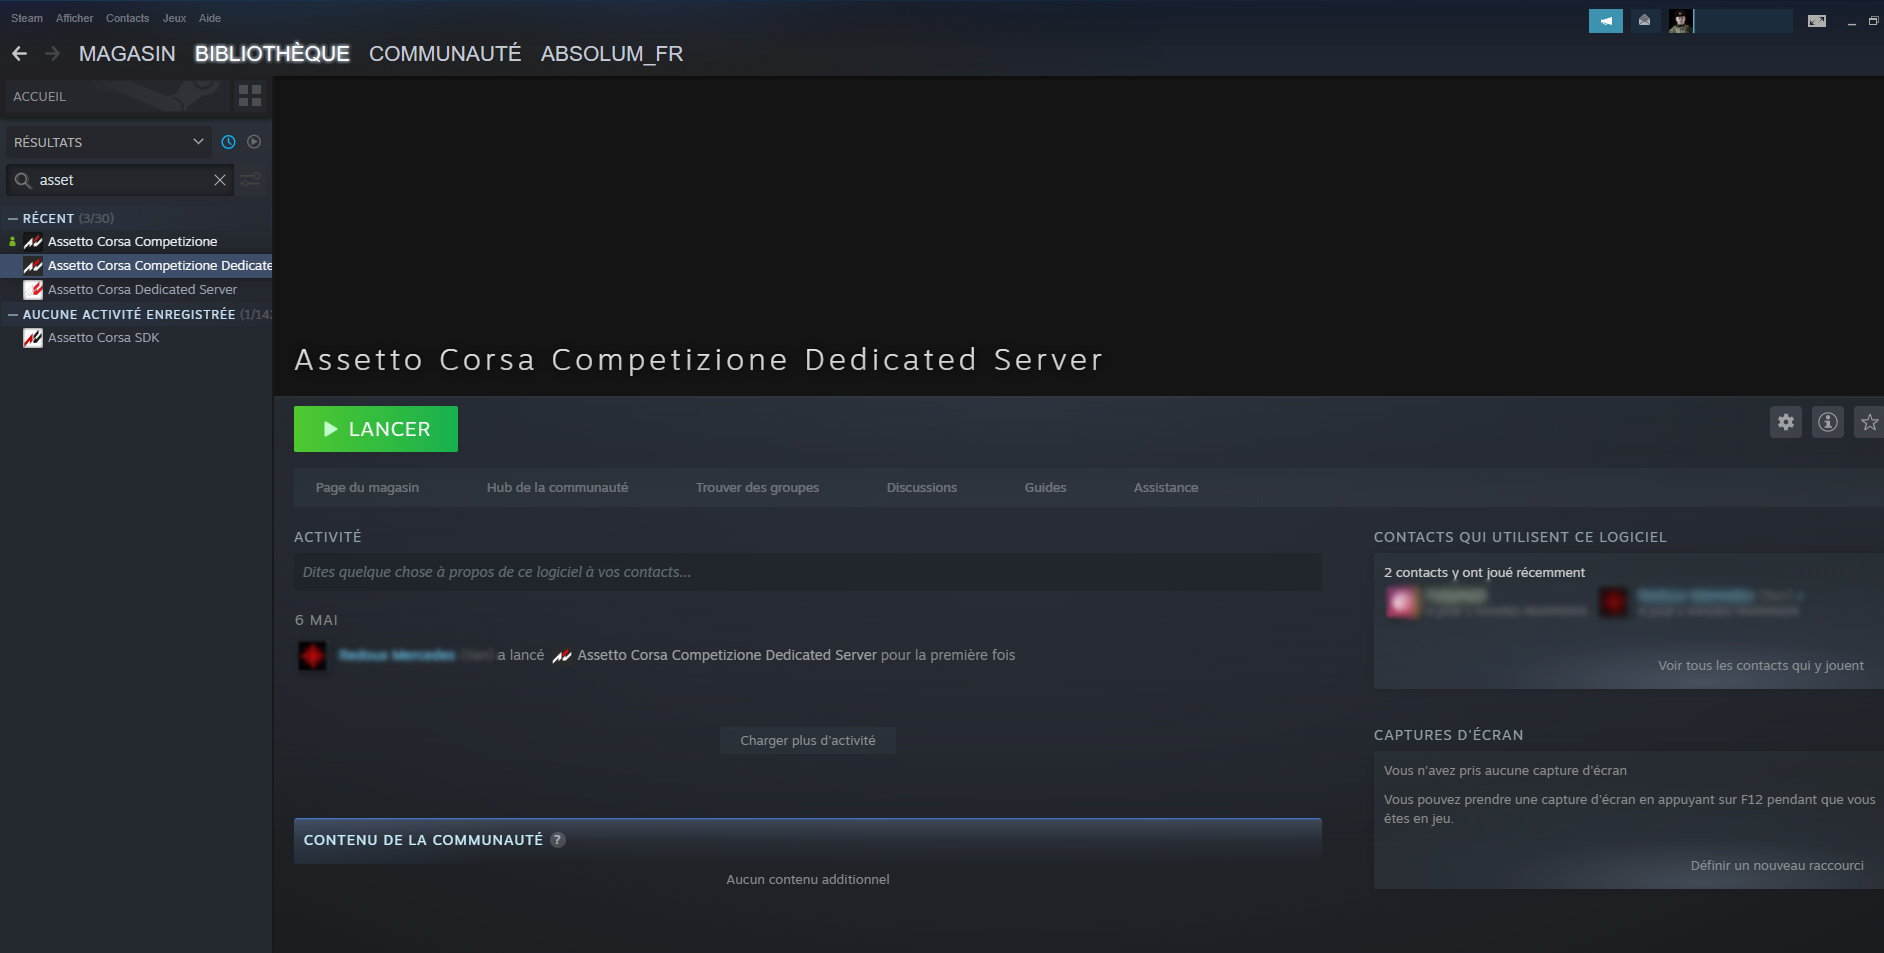This screenshot has height=953, width=1884.
Task: Collapse the Aucune activité enregistrée category
Action: pyautogui.click(x=13, y=314)
